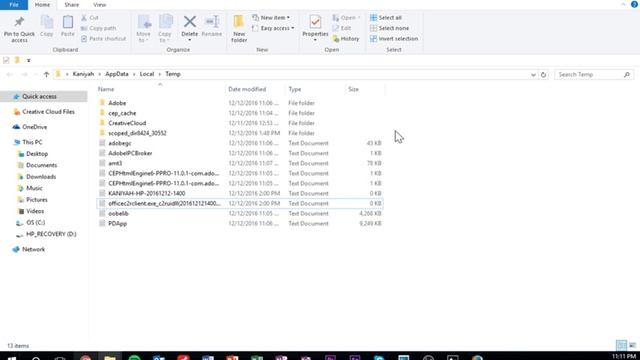Click the Properties quick toolbar checkmark icon
This screenshot has width=640, height=360.
point(6,60)
